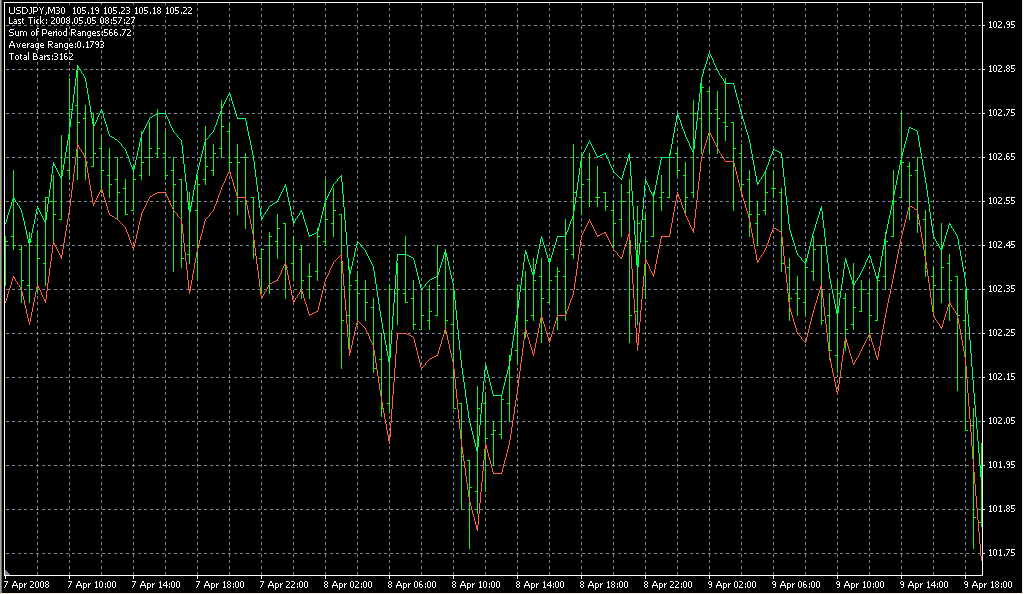Image resolution: width=1024 pixels, height=594 pixels.
Task: Select the 102.55 price scale value
Action: coord(1001,201)
